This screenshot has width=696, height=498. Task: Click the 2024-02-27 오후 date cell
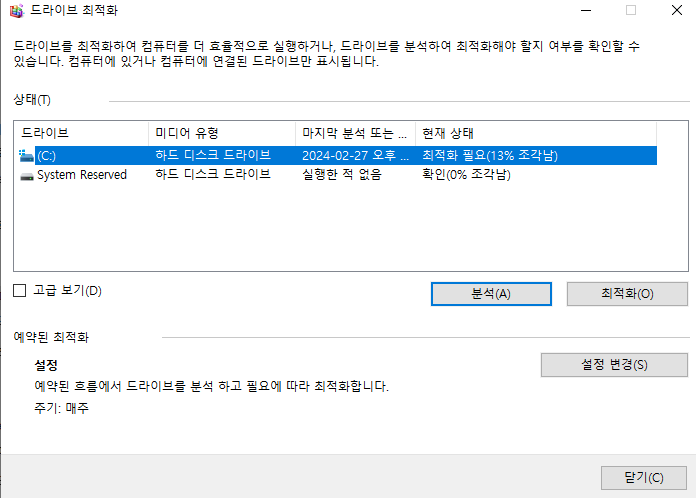tap(355, 155)
